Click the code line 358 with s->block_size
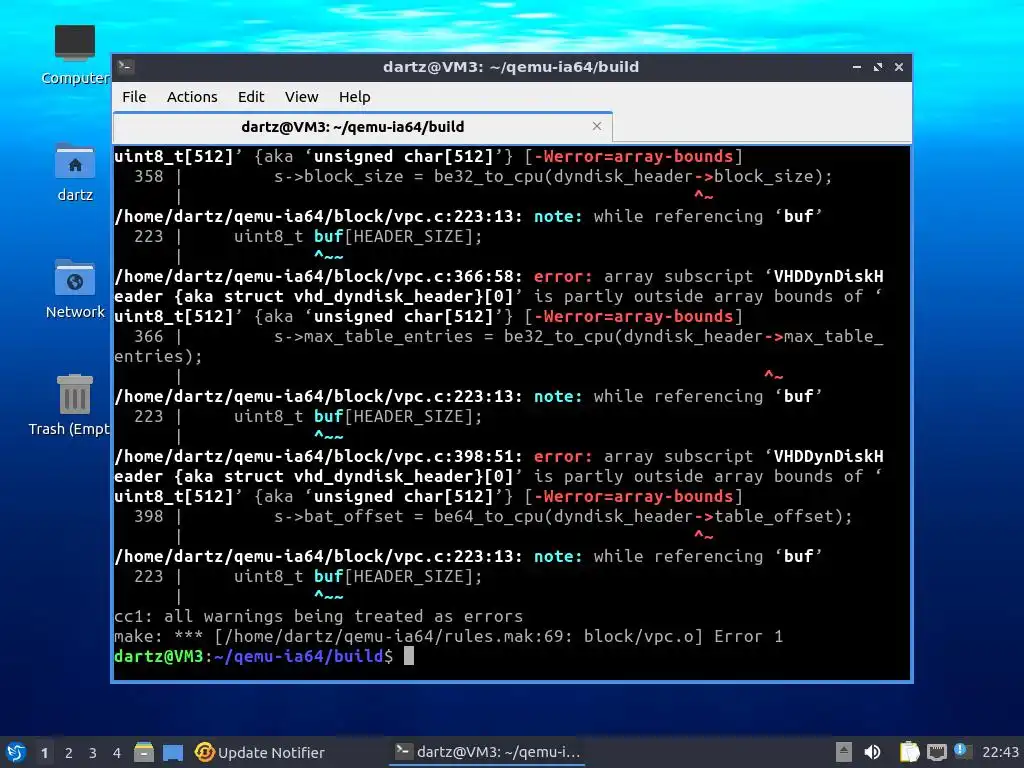 coord(483,176)
